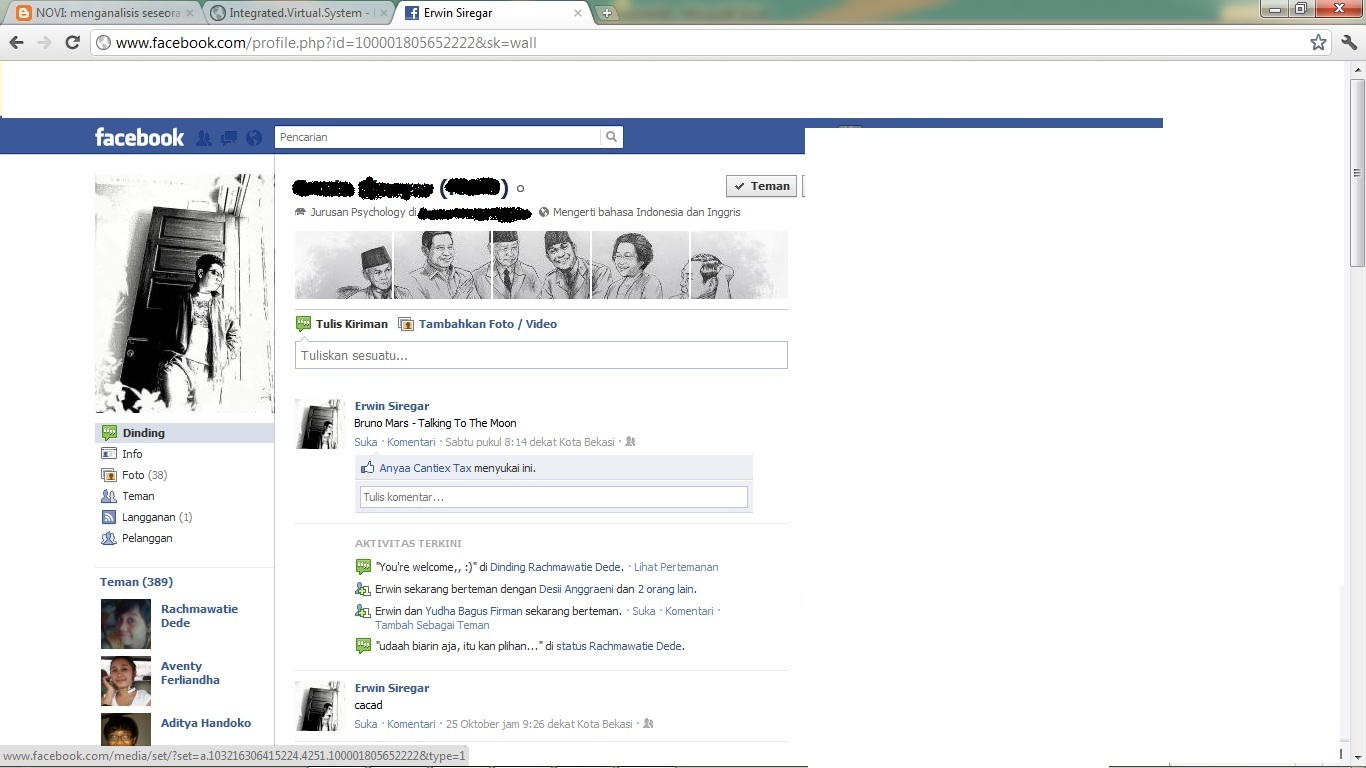Click Rachmawatie Dede friend thumbnail

coord(126,624)
